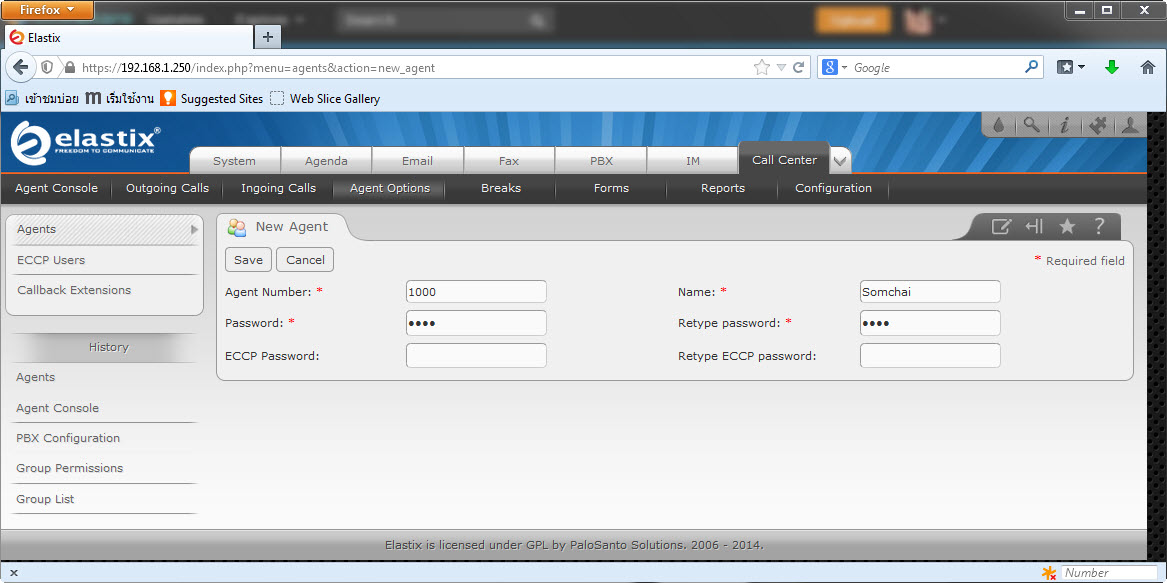
Task: Open the Reports submenu item
Action: tap(722, 188)
